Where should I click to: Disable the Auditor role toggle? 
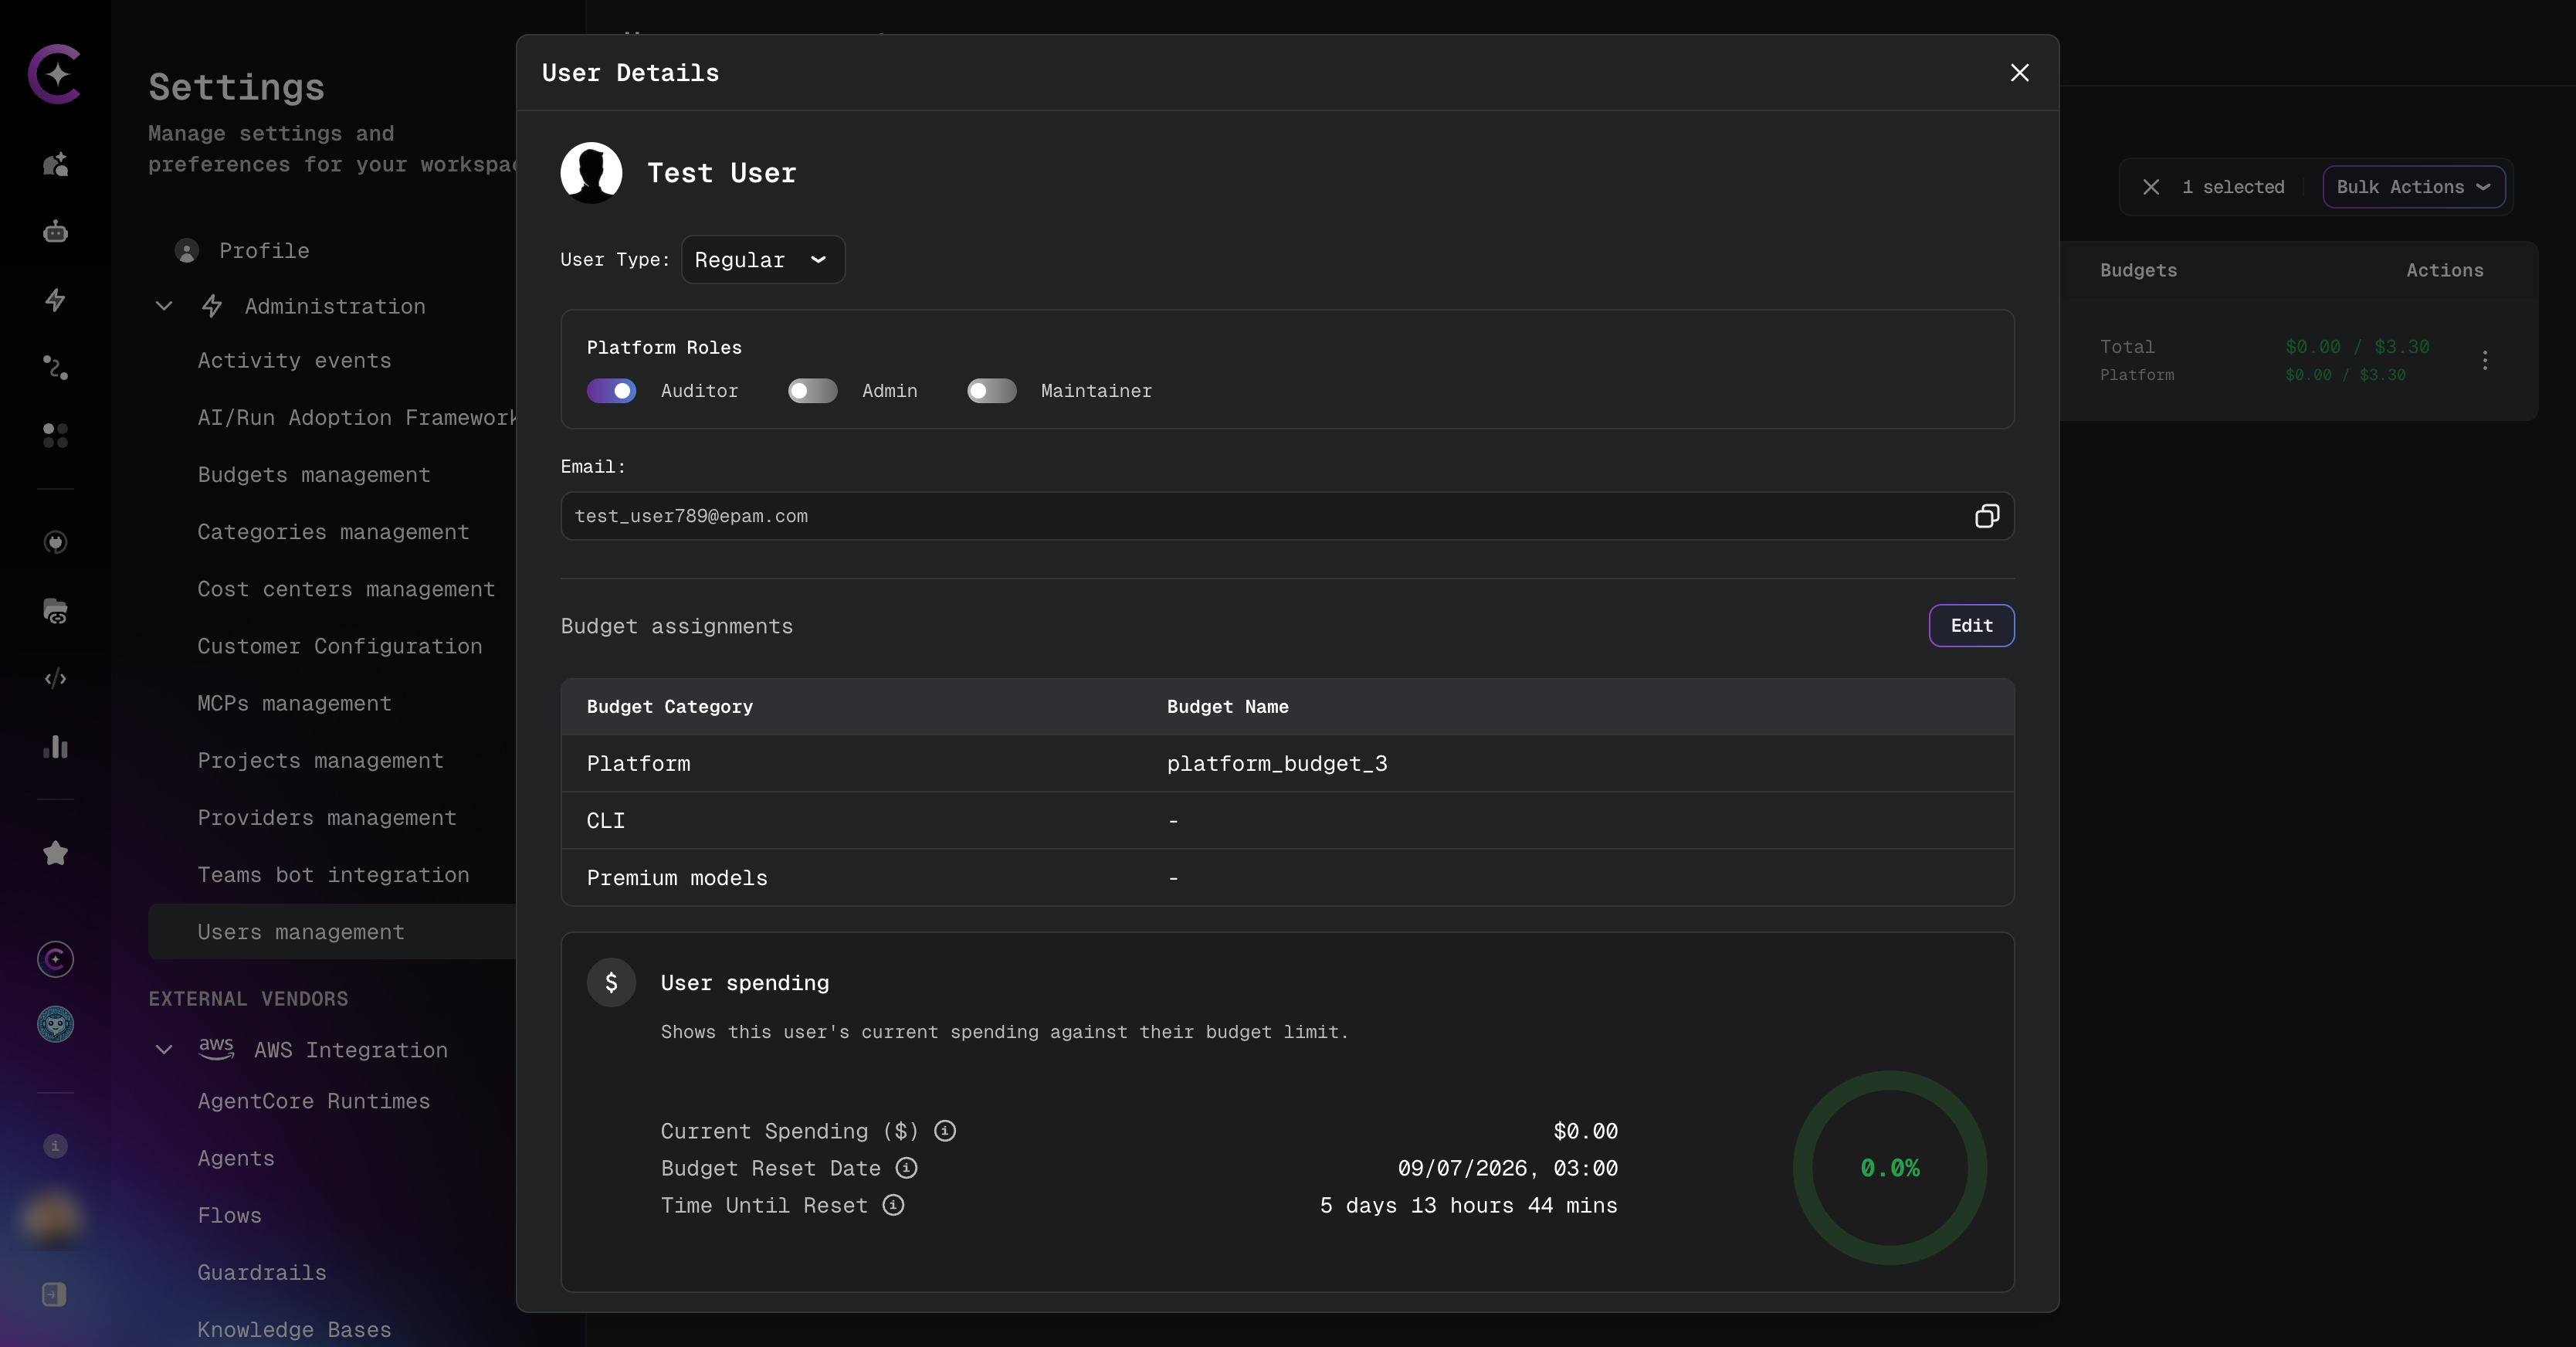[x=611, y=391]
